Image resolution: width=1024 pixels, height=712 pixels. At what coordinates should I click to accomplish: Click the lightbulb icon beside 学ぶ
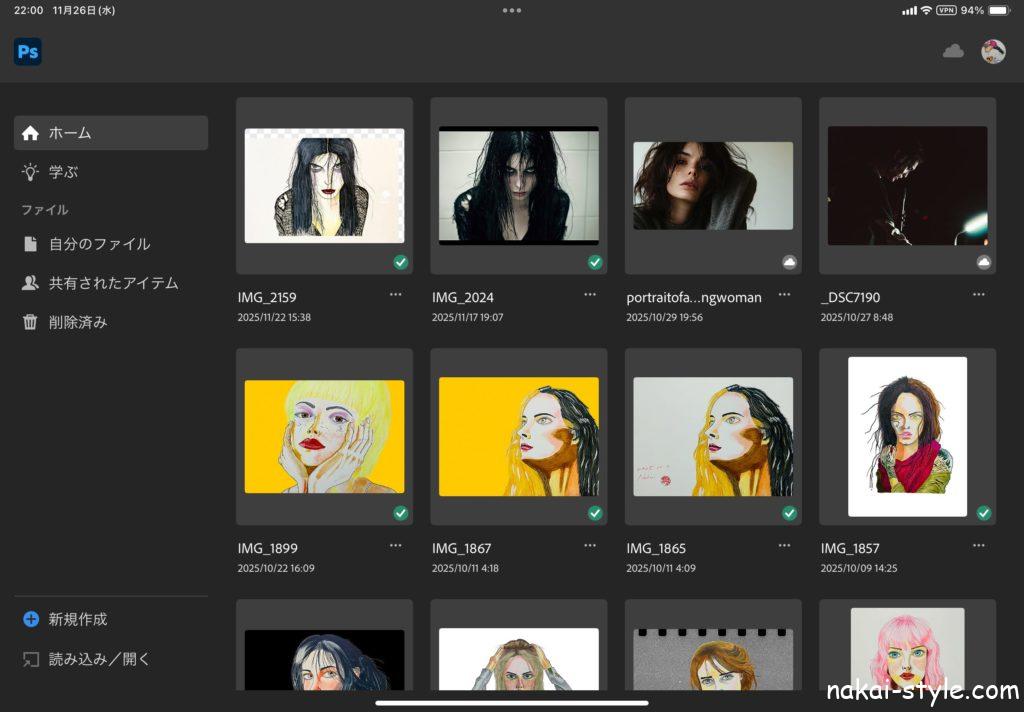click(x=31, y=172)
